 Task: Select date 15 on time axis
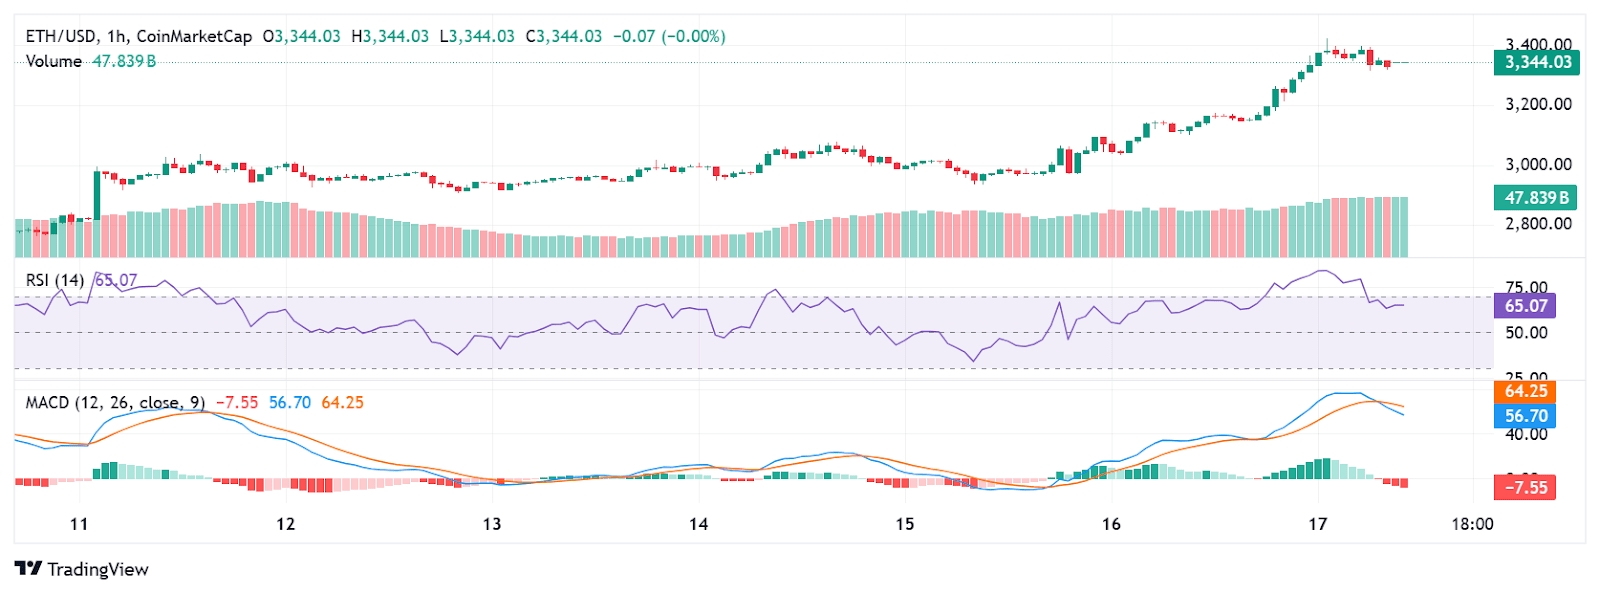905,524
